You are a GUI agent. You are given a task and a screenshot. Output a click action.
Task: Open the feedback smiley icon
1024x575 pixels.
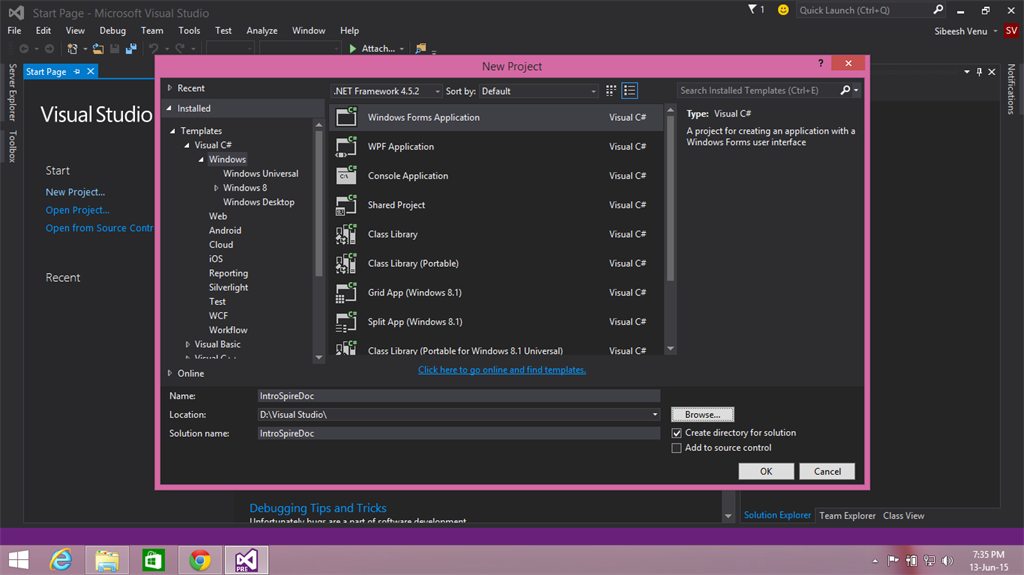pyautogui.click(x=783, y=10)
